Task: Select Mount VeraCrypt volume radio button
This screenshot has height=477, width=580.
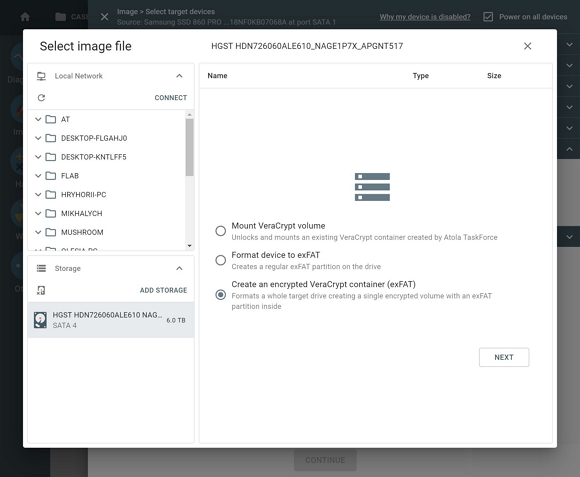Action: (220, 231)
